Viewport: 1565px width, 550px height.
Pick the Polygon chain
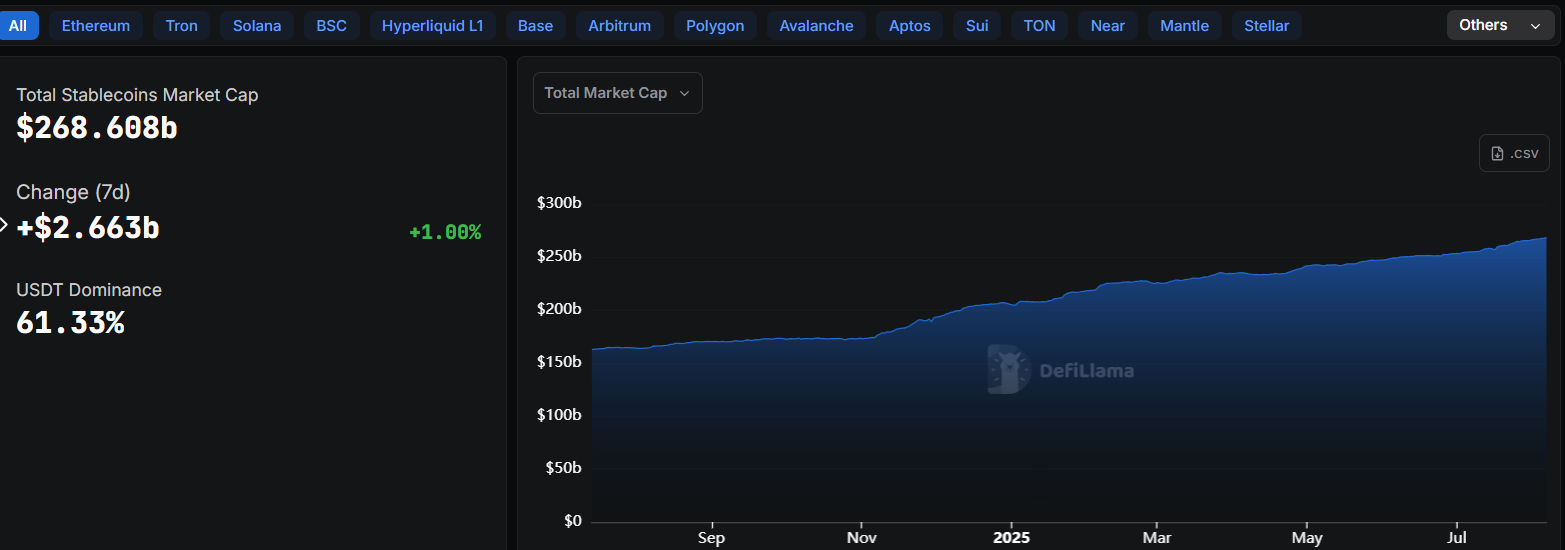click(715, 26)
